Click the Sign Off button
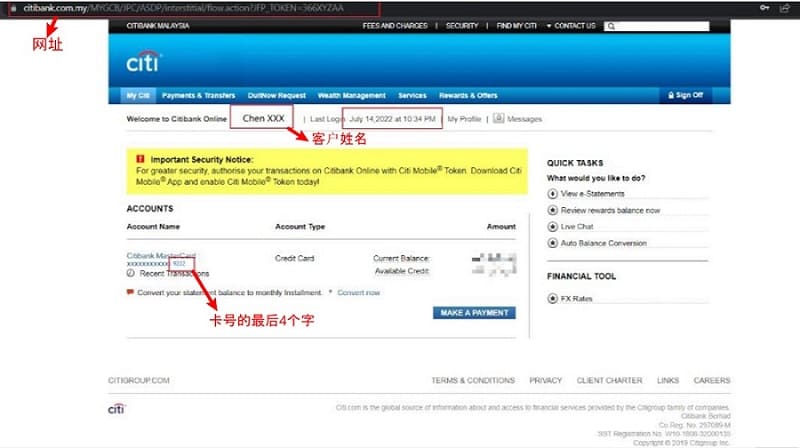Viewport: 800px width, 448px height. pyautogui.click(x=686, y=95)
